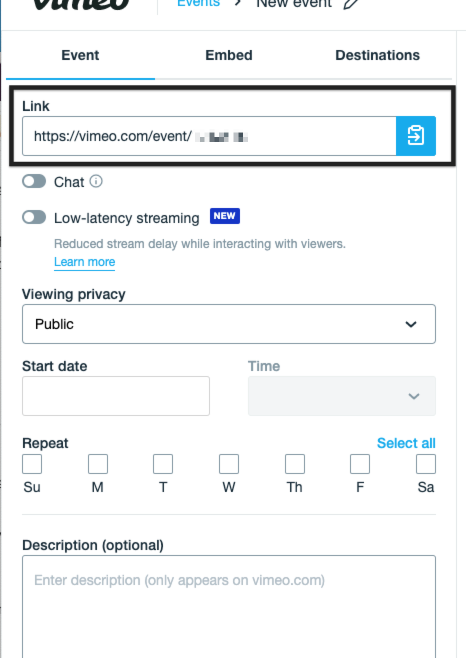466x658 pixels.
Task: Click the chevron arrow in Viewing privacy
Action: (x=411, y=324)
